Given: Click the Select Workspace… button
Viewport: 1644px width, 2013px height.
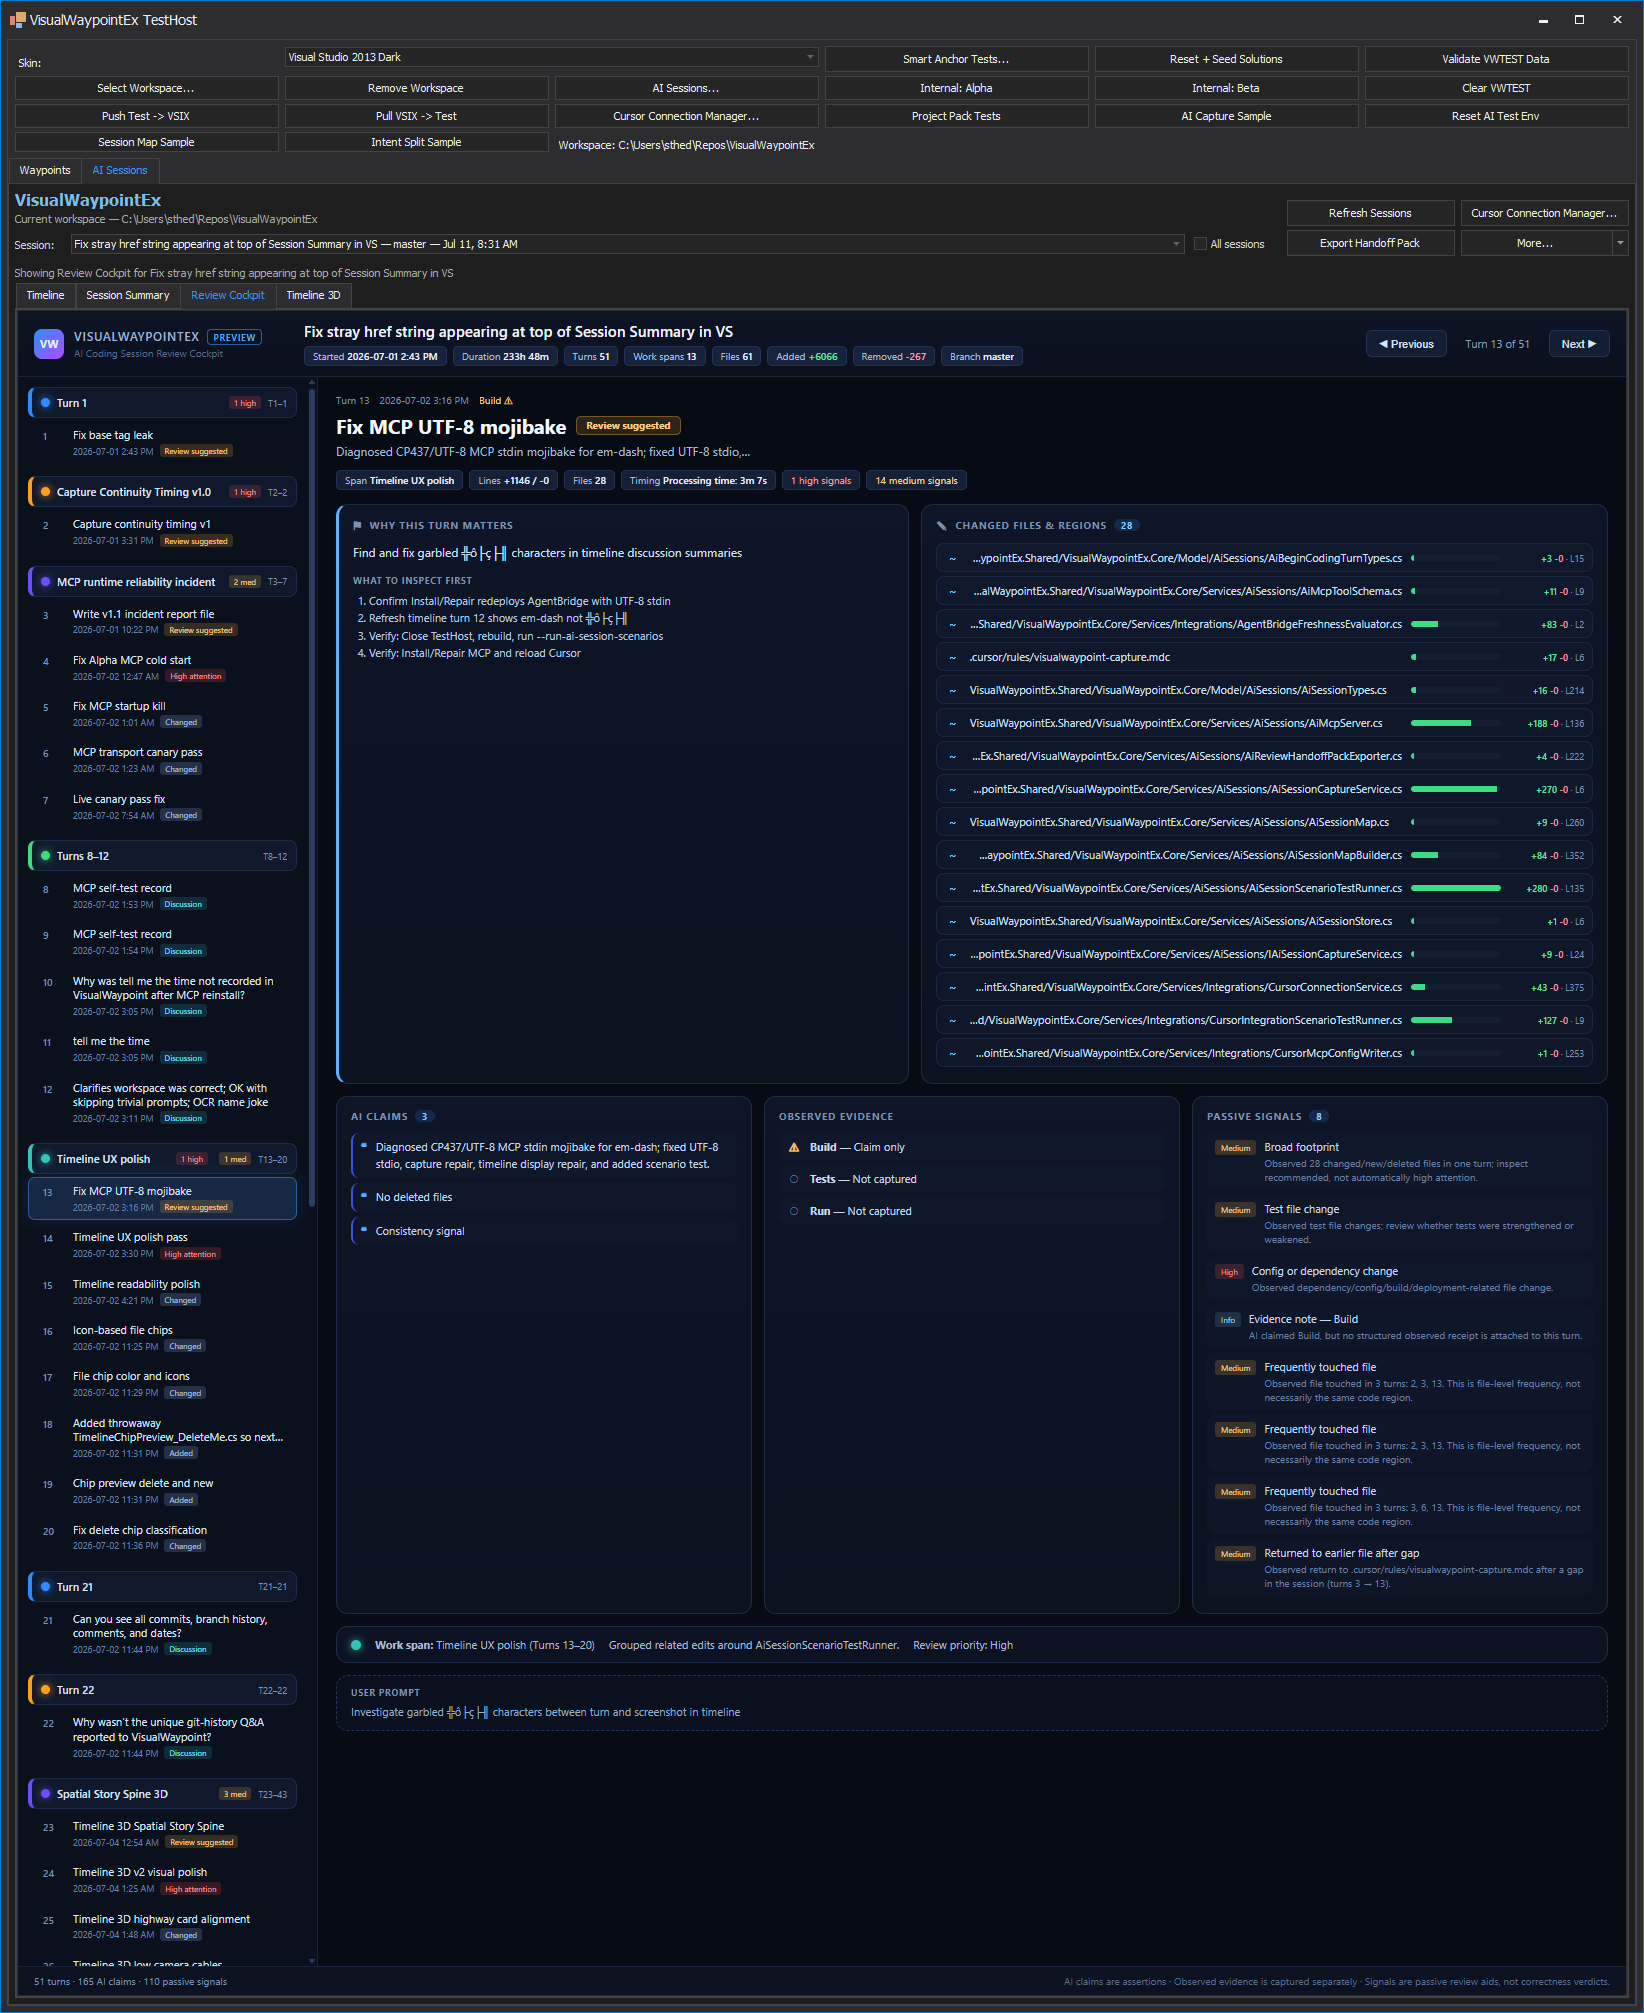Looking at the screenshot, I should [146, 88].
